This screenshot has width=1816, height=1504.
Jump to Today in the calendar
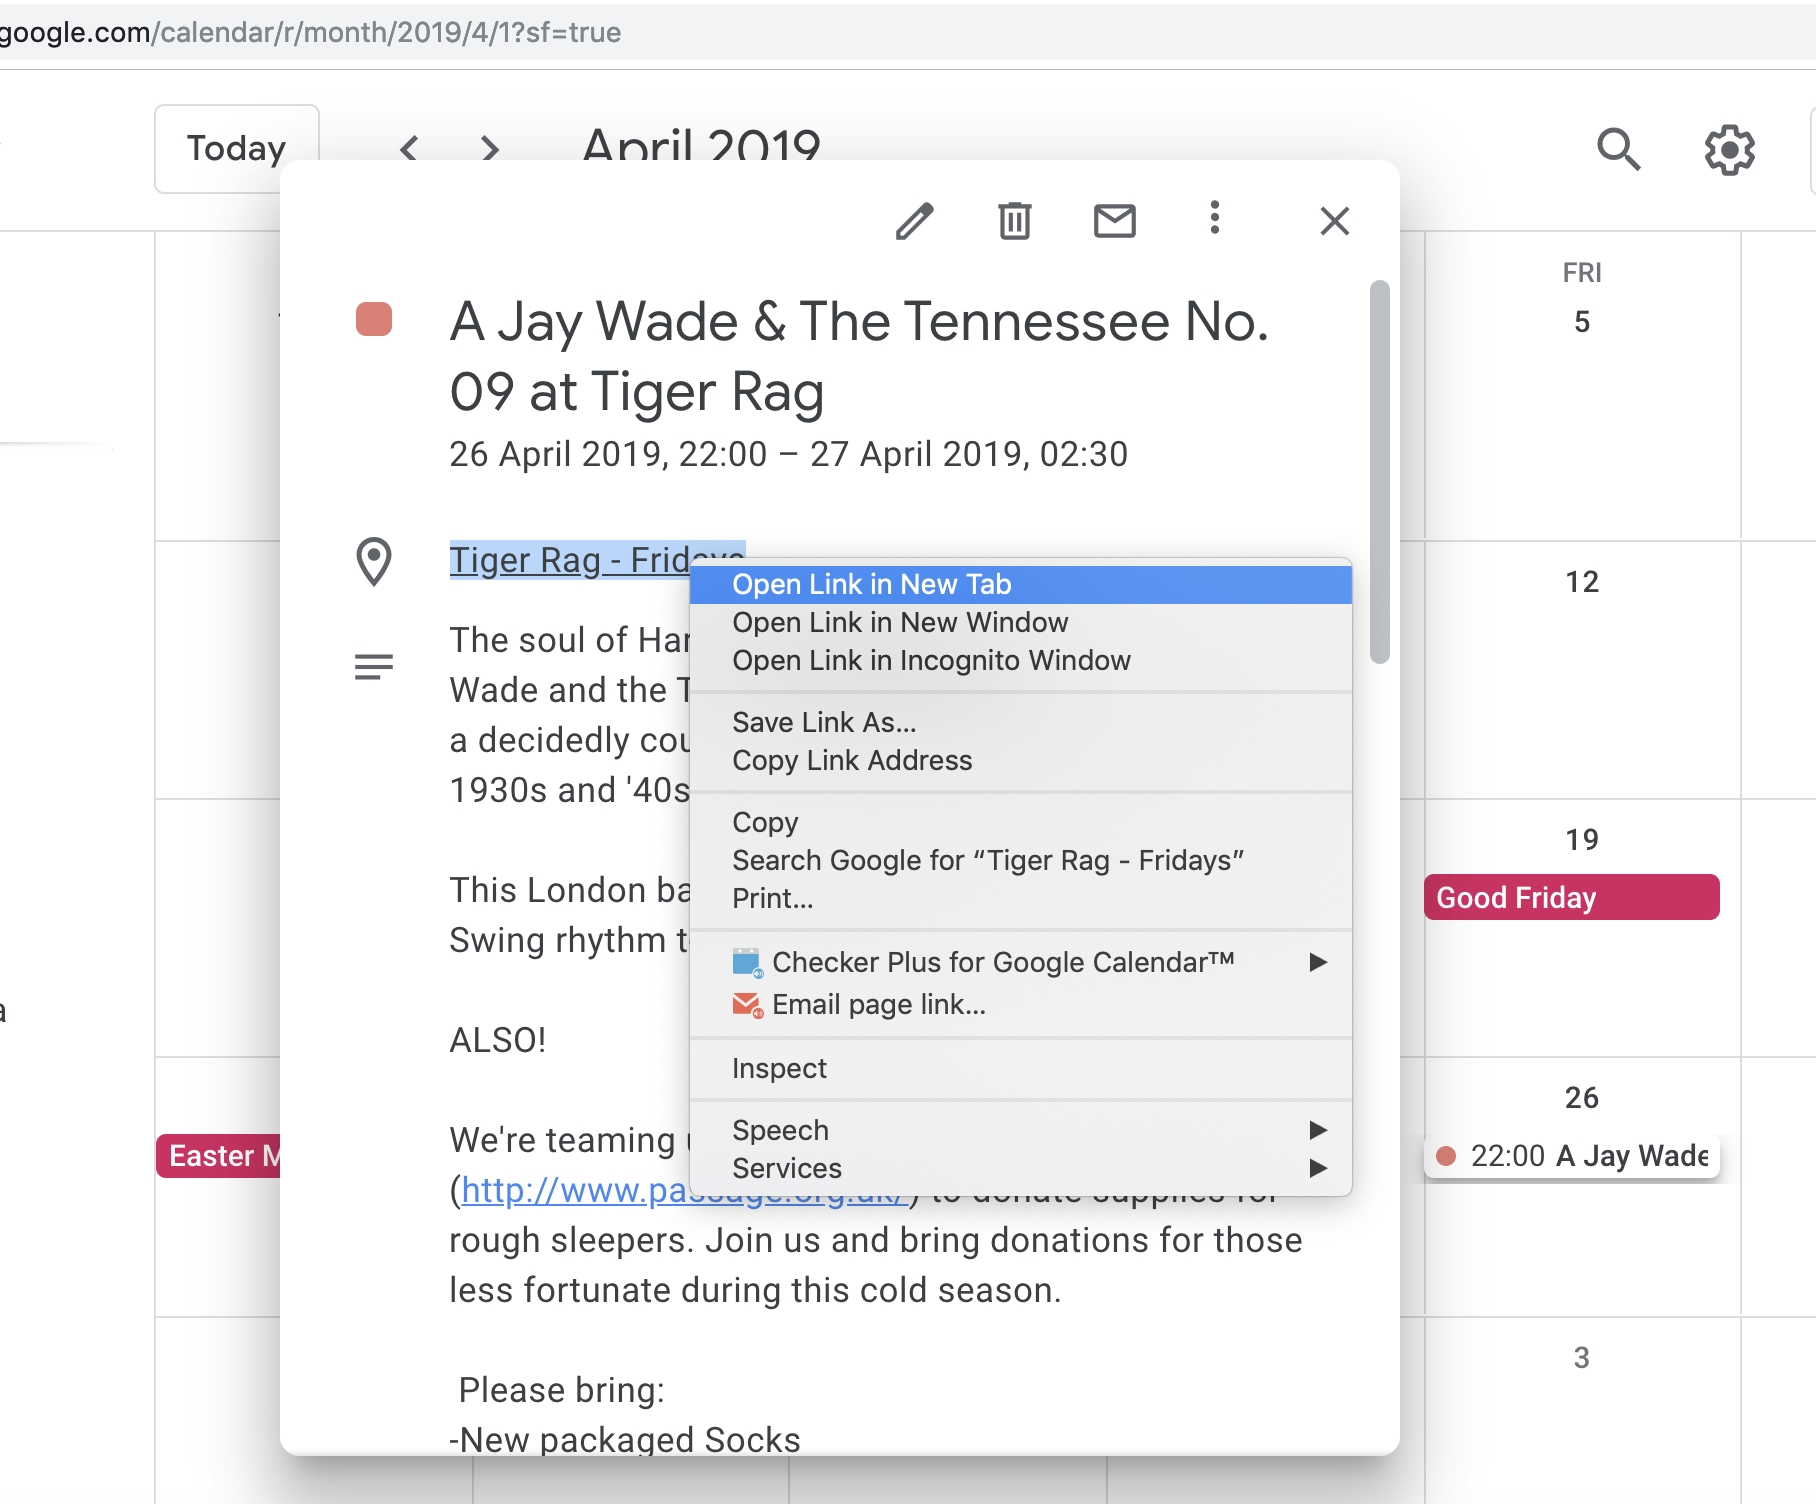(x=237, y=149)
